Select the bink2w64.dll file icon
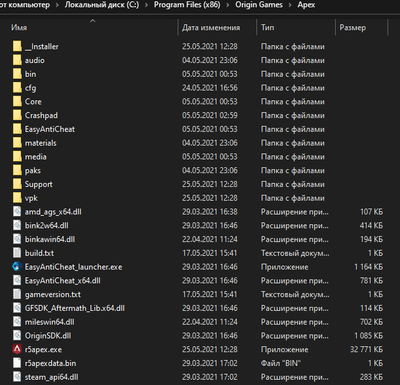 click(x=17, y=225)
